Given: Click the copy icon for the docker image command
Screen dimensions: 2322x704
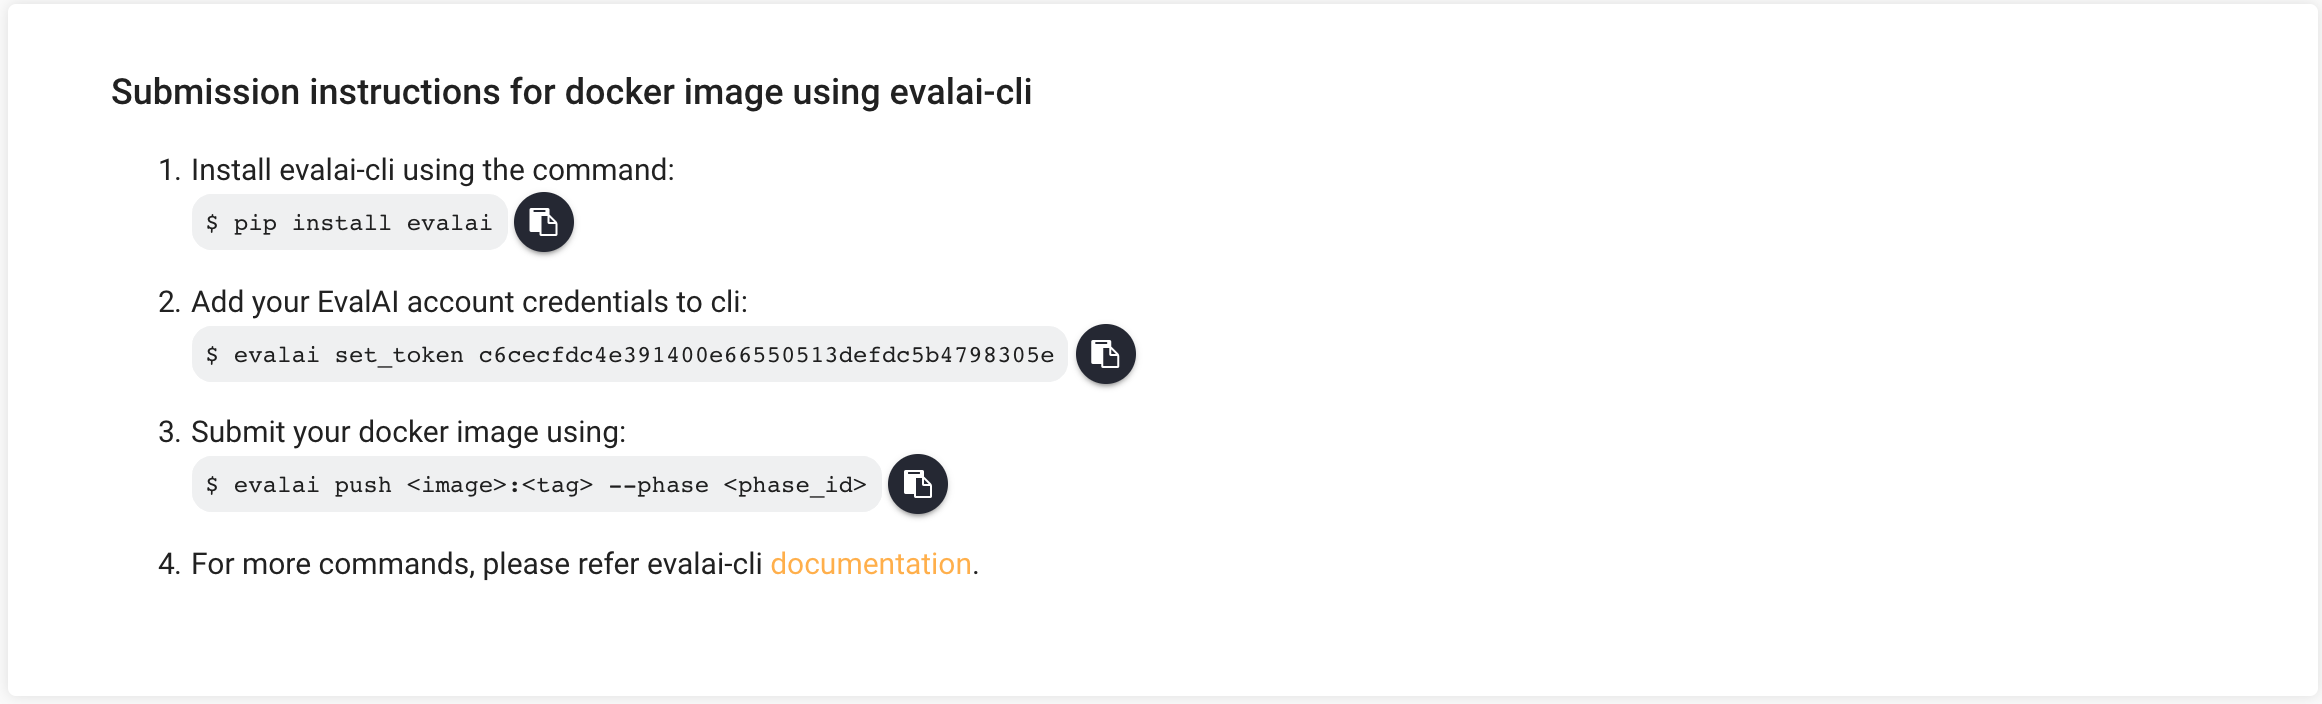Looking at the screenshot, I should point(918,484).
